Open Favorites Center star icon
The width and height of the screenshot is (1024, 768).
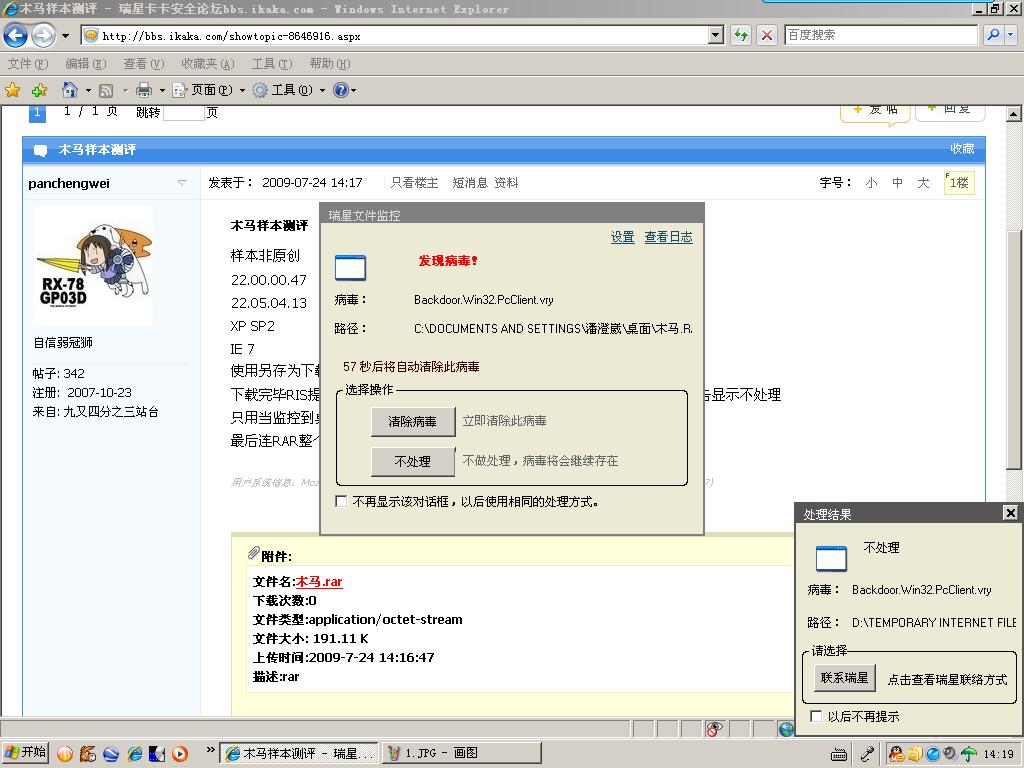pos(12,90)
